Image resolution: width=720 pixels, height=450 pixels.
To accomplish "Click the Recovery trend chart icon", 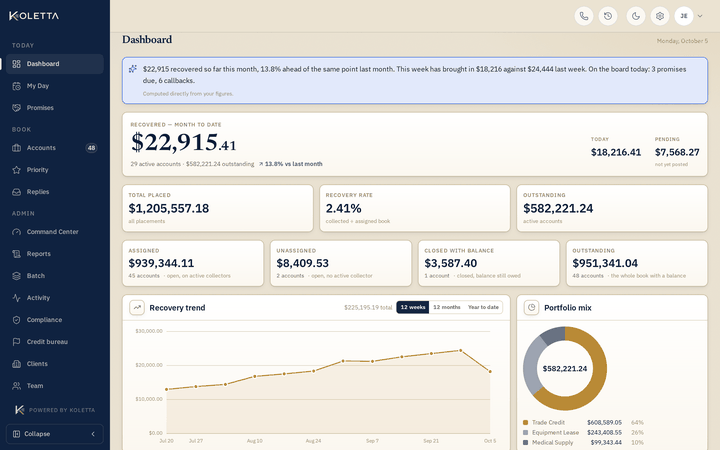I will (x=137, y=308).
